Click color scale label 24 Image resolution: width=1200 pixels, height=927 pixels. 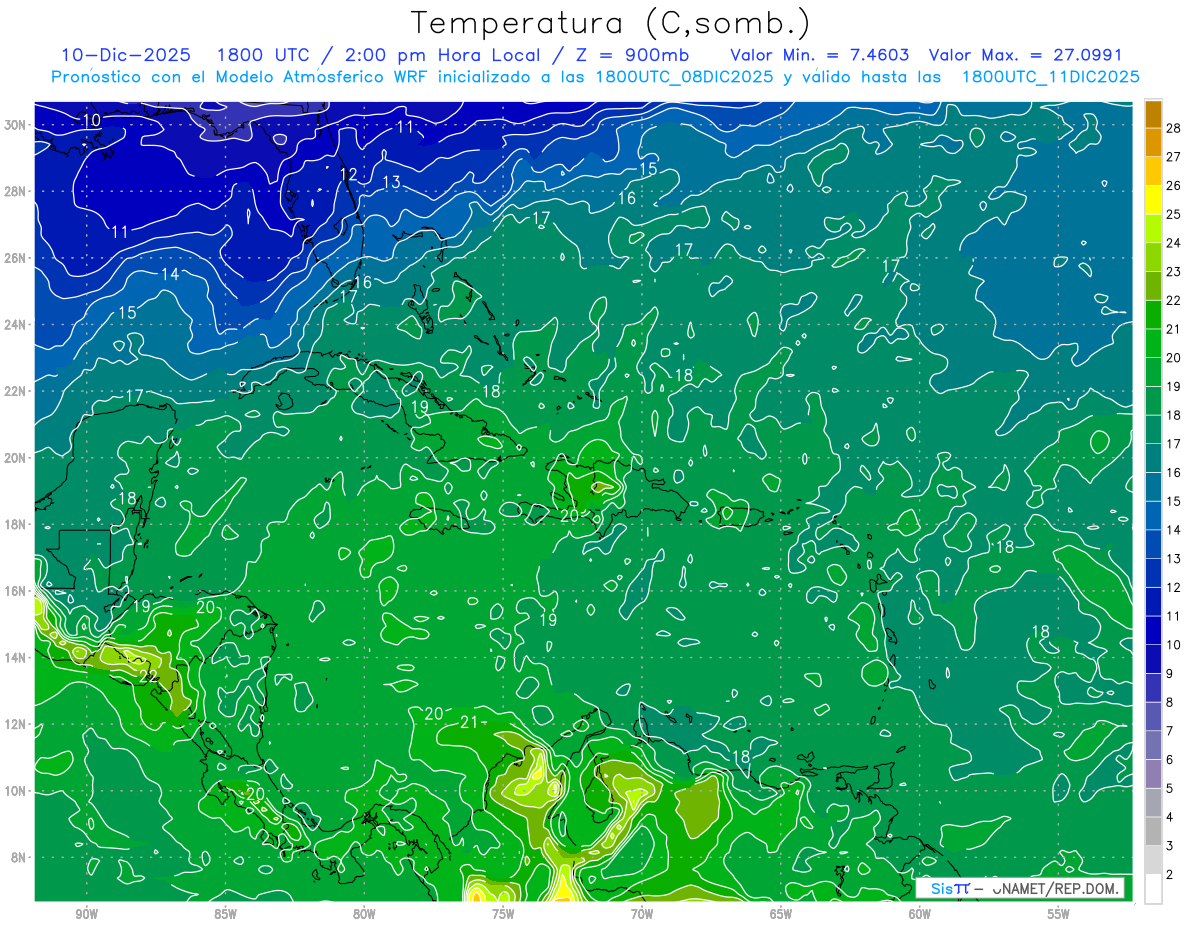click(x=1174, y=243)
